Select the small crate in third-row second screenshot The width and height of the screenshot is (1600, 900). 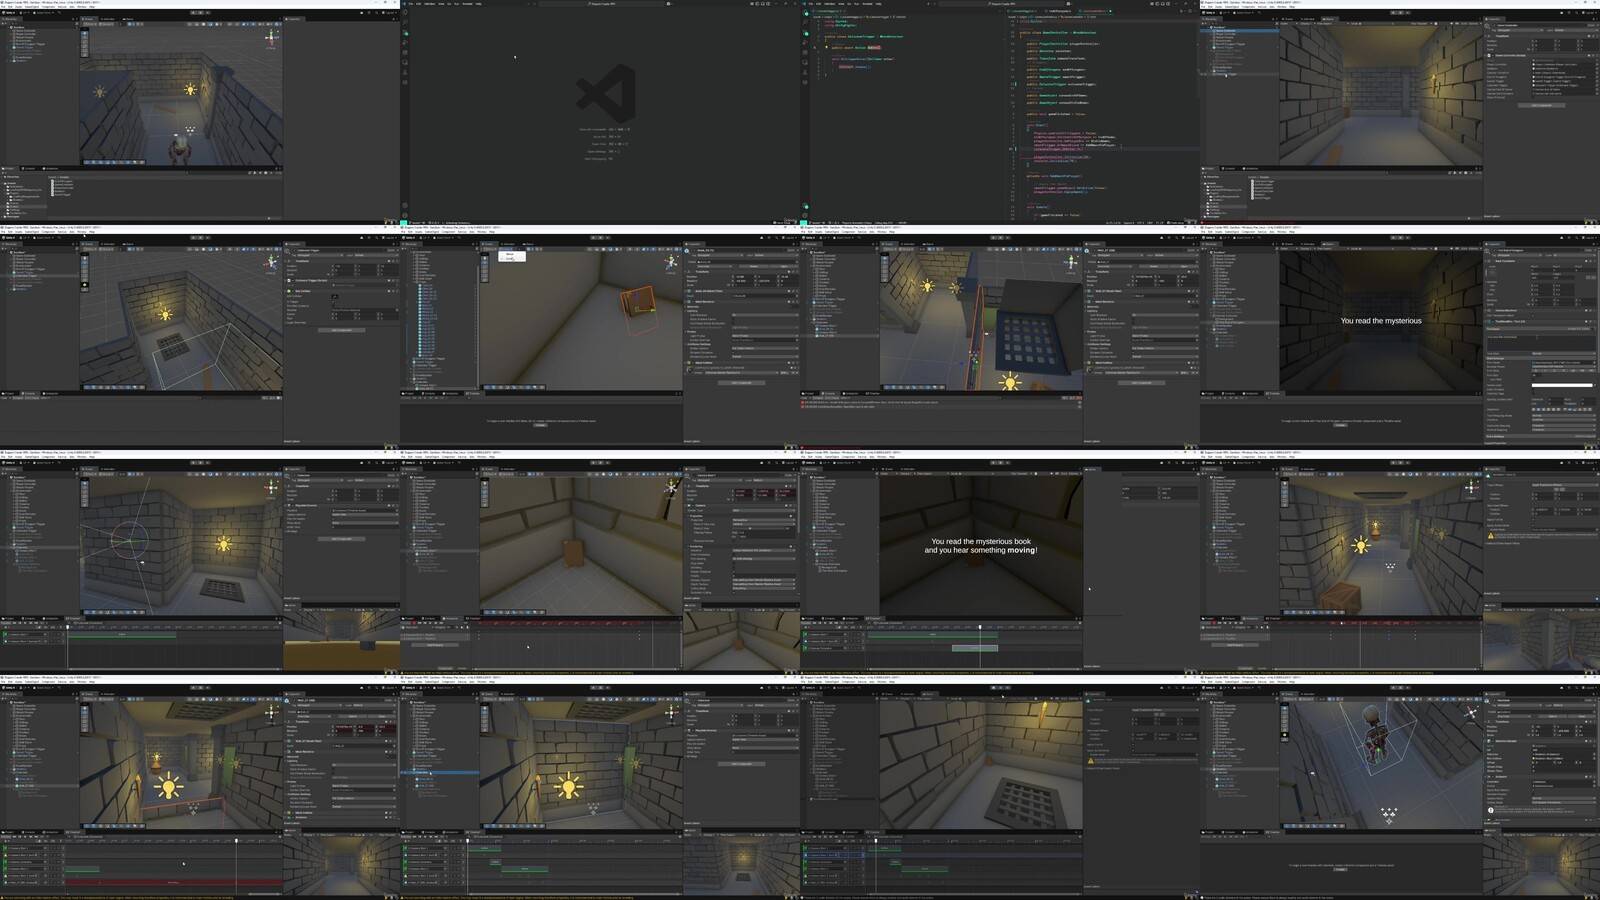[573, 551]
